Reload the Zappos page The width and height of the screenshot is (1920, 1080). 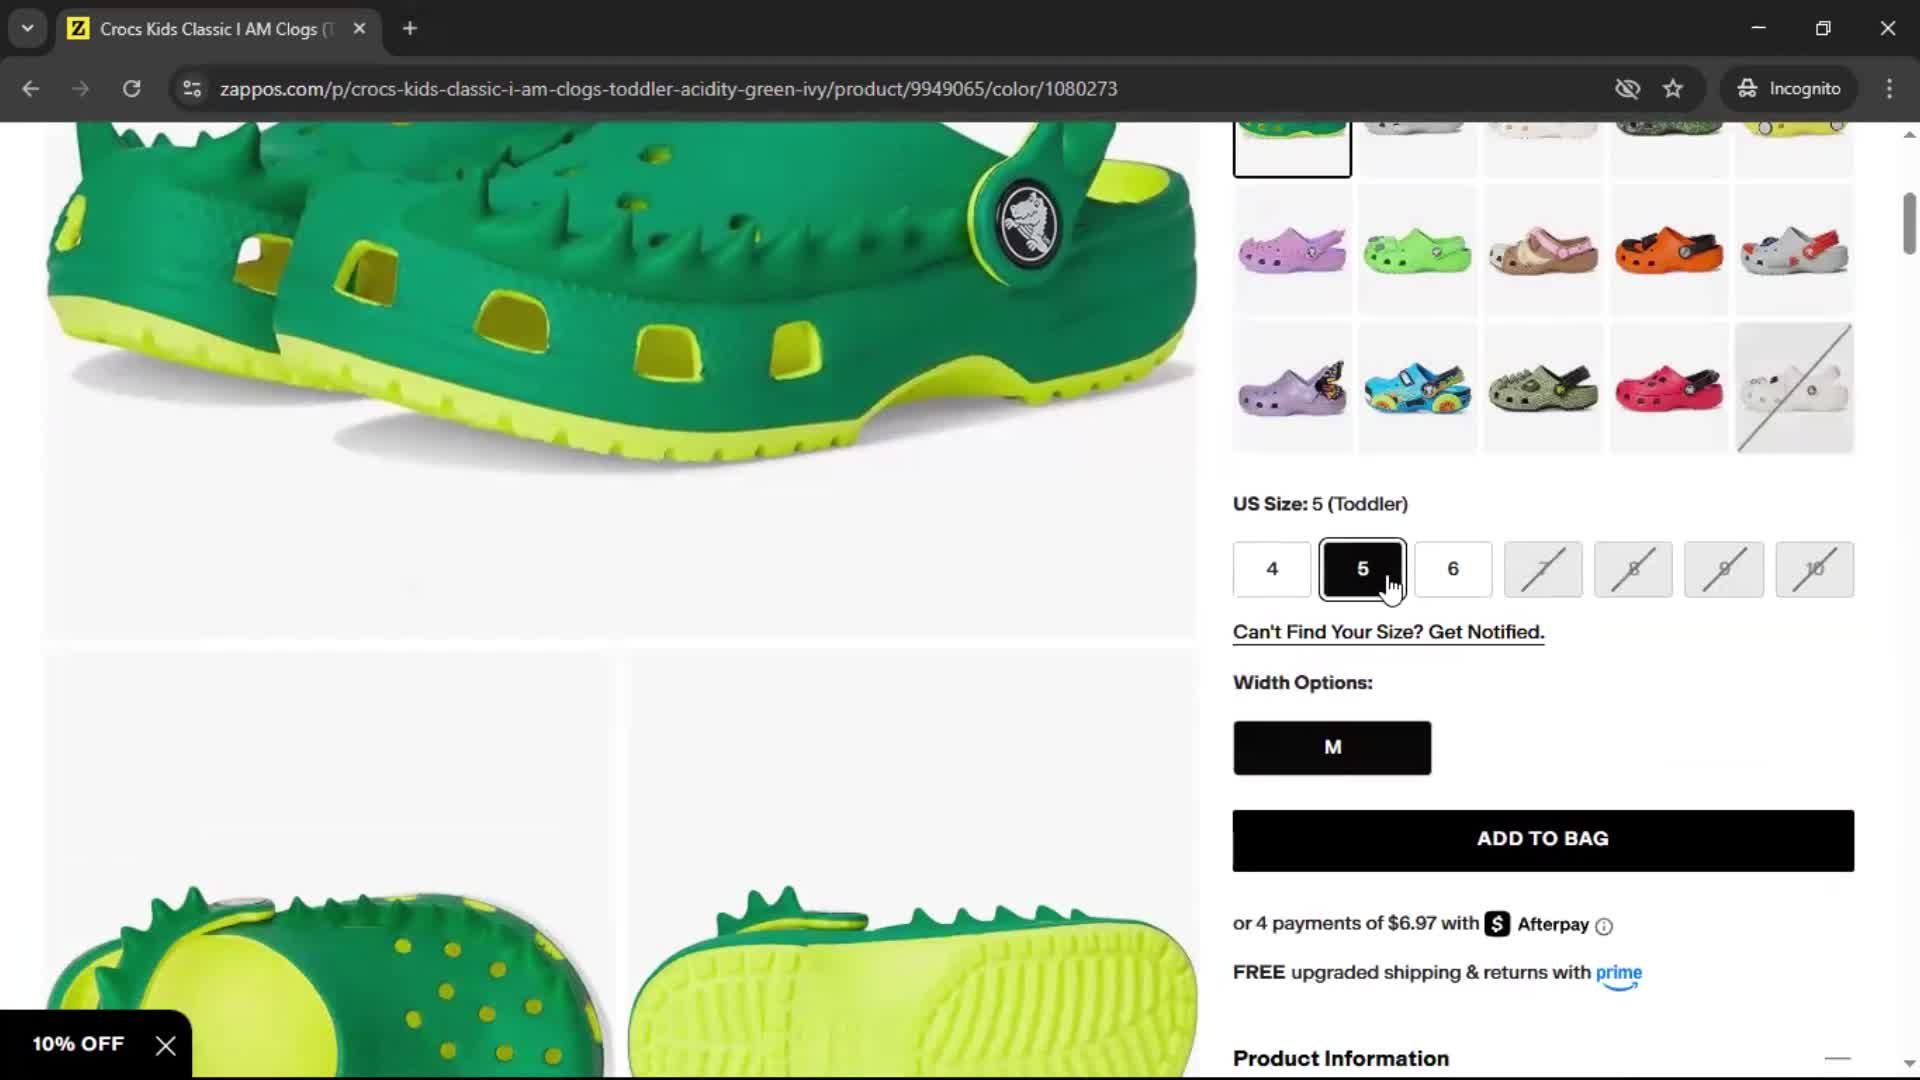point(131,89)
